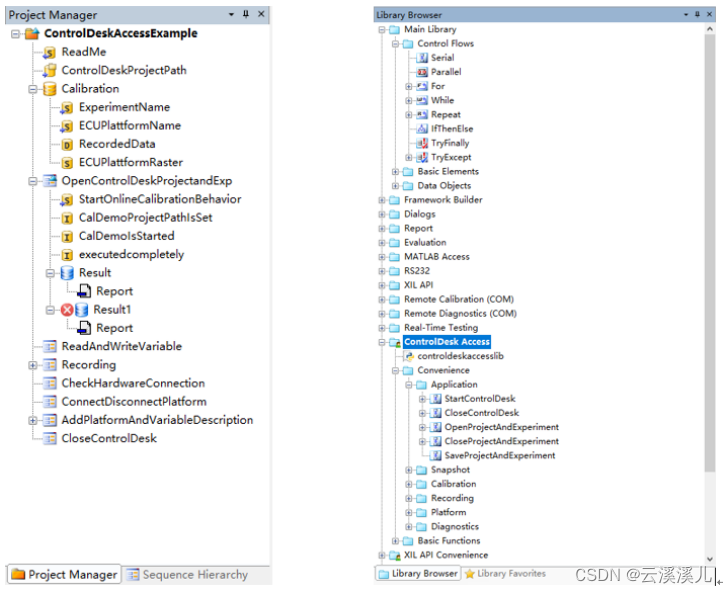This screenshot has width=727, height=593.
Task: Select the executedcompletely variable
Action: coord(131,255)
